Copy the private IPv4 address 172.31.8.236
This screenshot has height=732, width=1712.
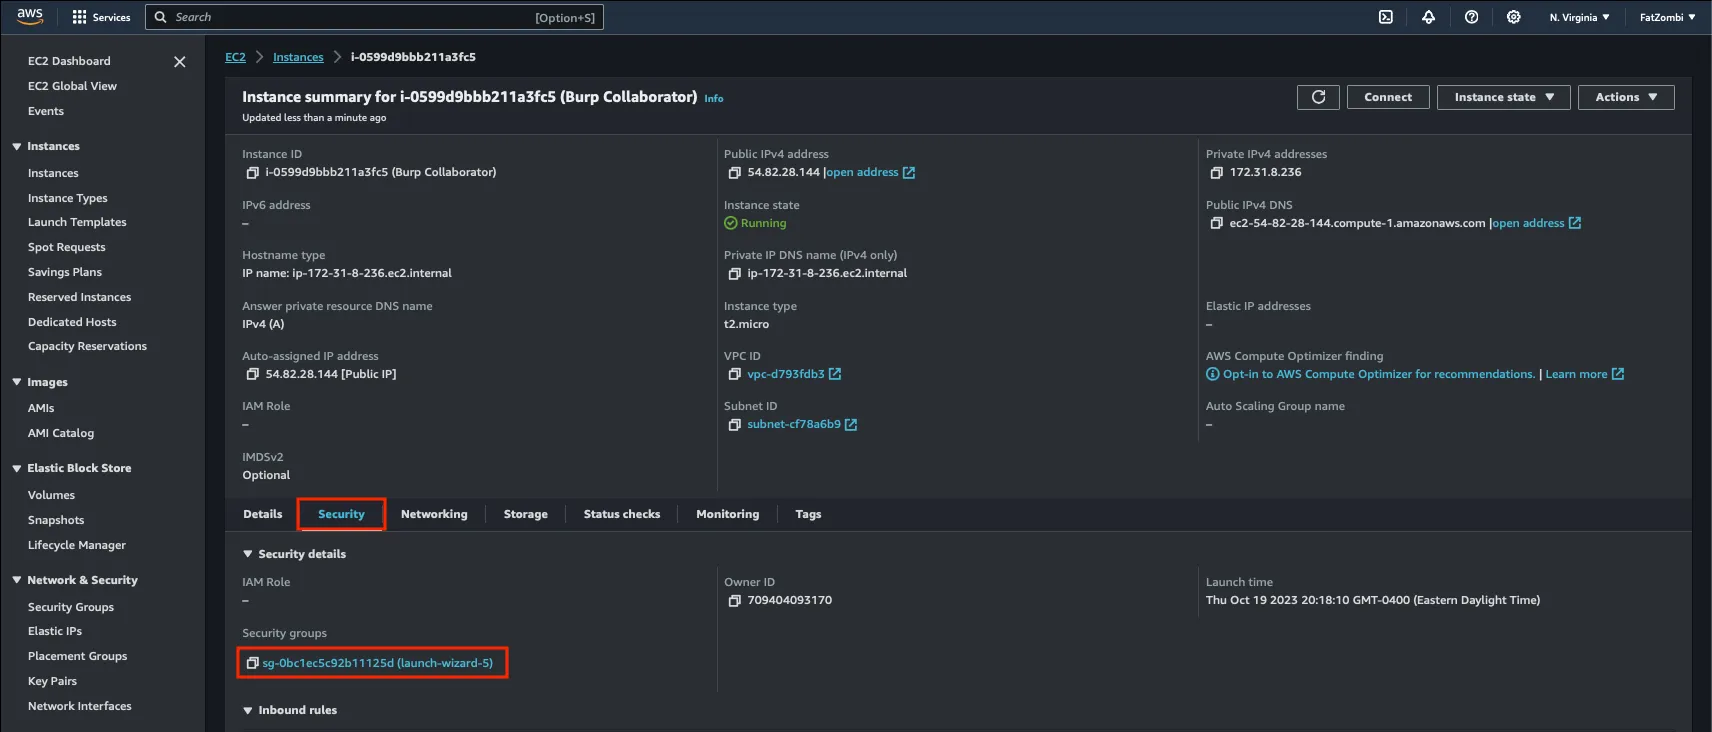[x=1217, y=173]
